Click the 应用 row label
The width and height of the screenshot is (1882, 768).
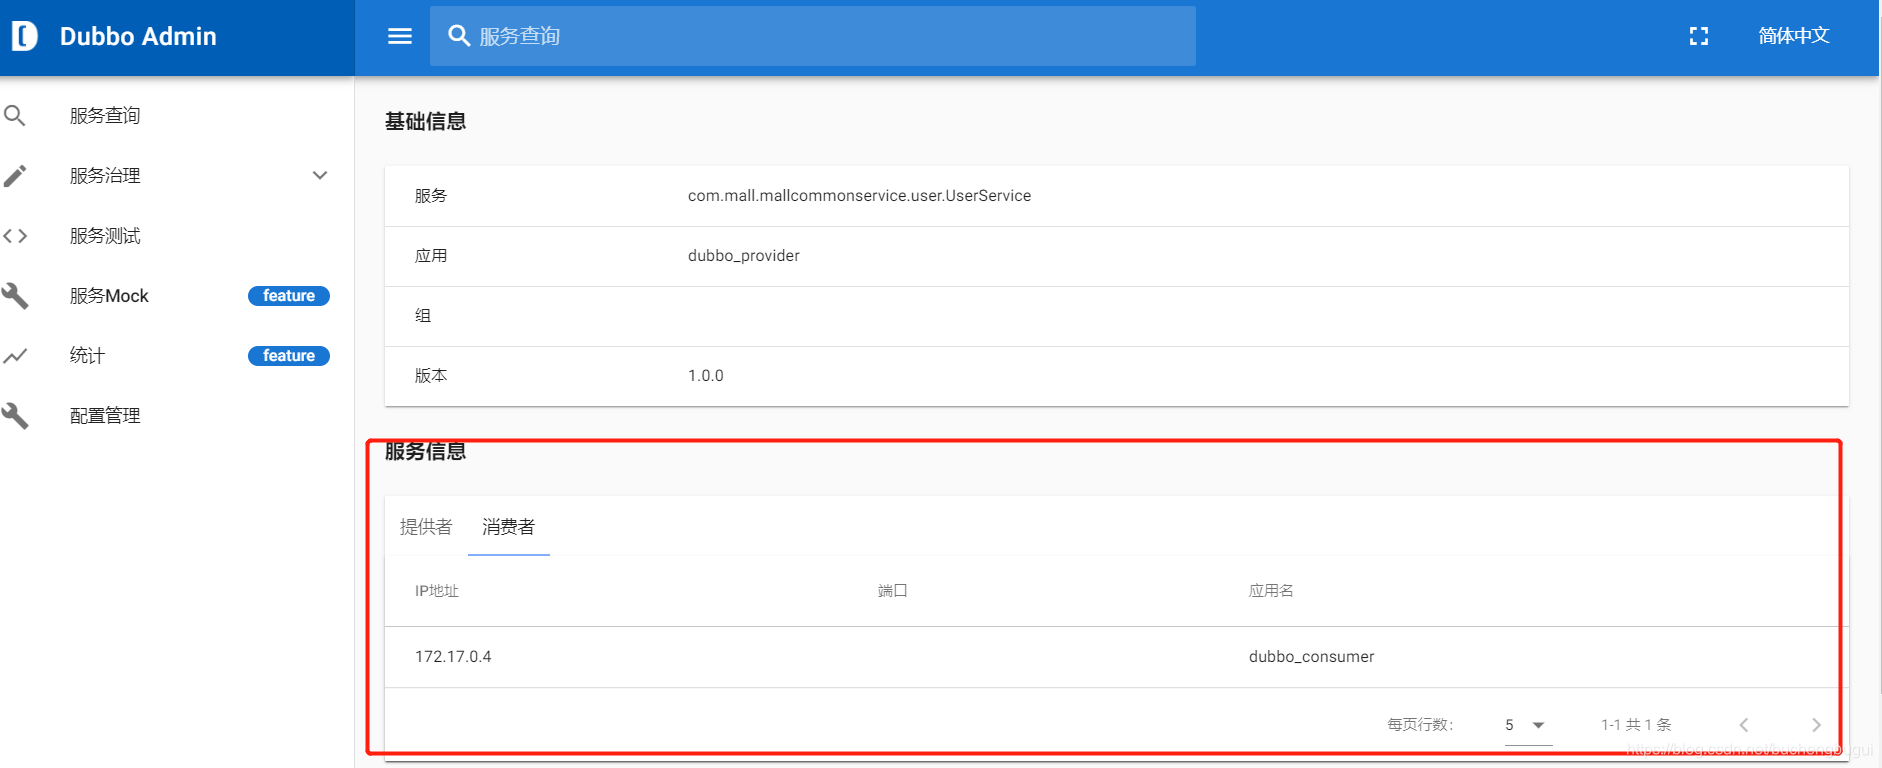(431, 256)
